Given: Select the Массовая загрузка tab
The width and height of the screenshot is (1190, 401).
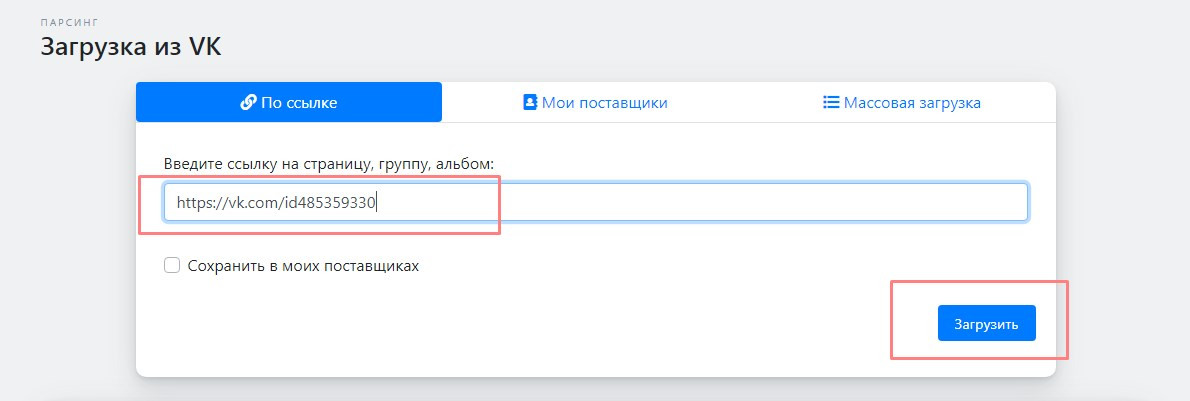Looking at the screenshot, I should coord(901,102).
